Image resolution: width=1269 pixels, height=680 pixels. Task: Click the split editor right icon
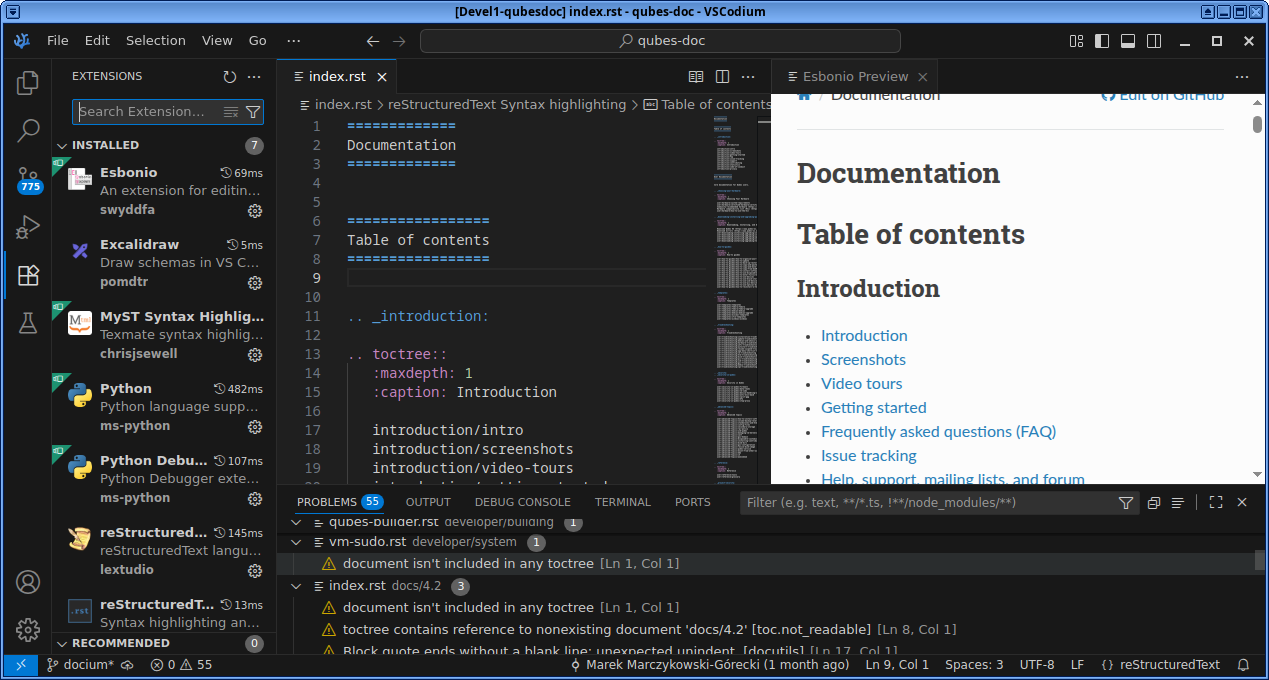[722, 77]
